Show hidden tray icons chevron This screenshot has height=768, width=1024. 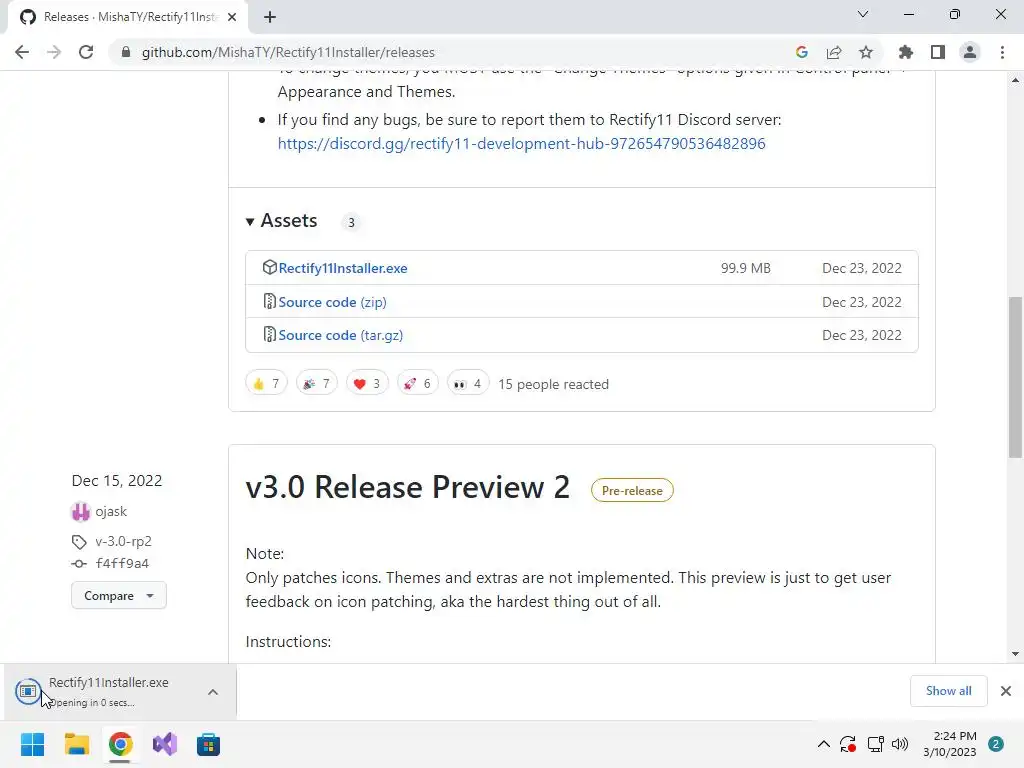(x=824, y=744)
